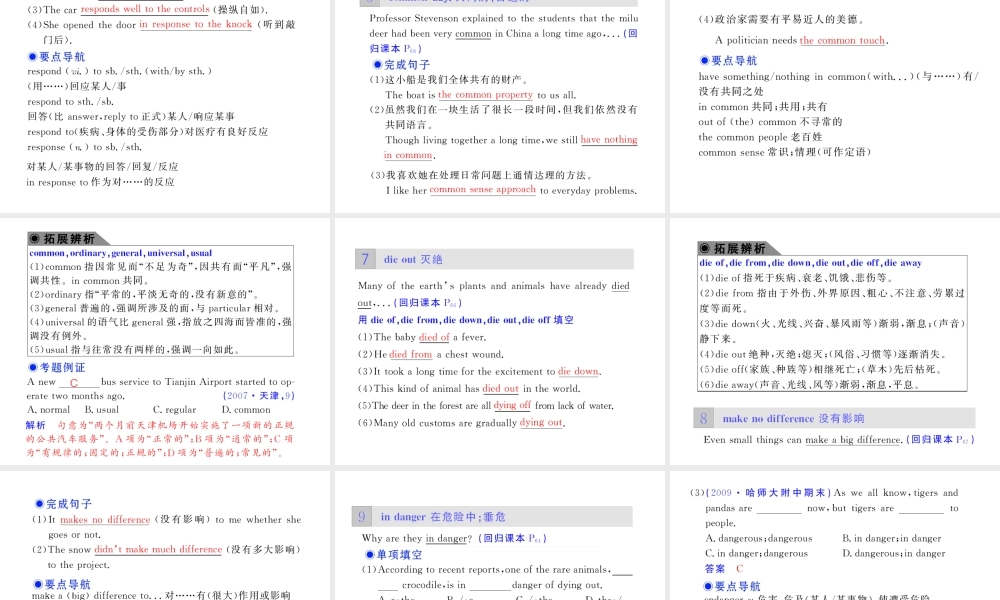This screenshot has width=1000, height=600.
Task: Click the number box "9"
Action: 362,516
